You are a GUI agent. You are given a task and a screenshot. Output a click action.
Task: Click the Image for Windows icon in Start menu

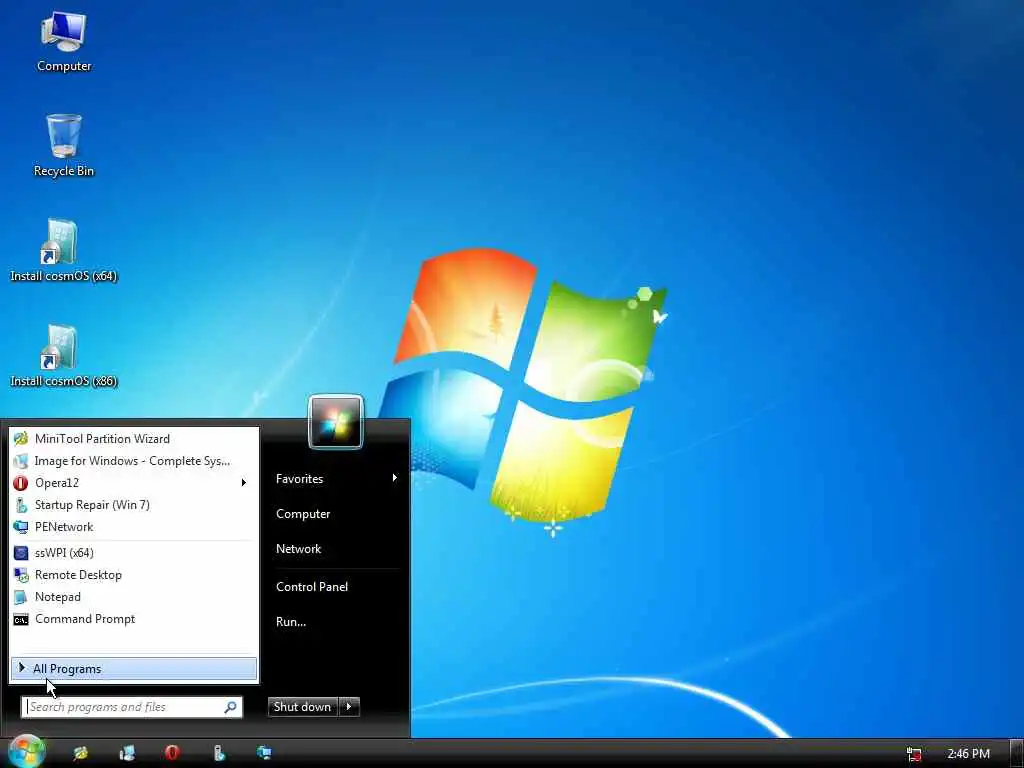21,461
